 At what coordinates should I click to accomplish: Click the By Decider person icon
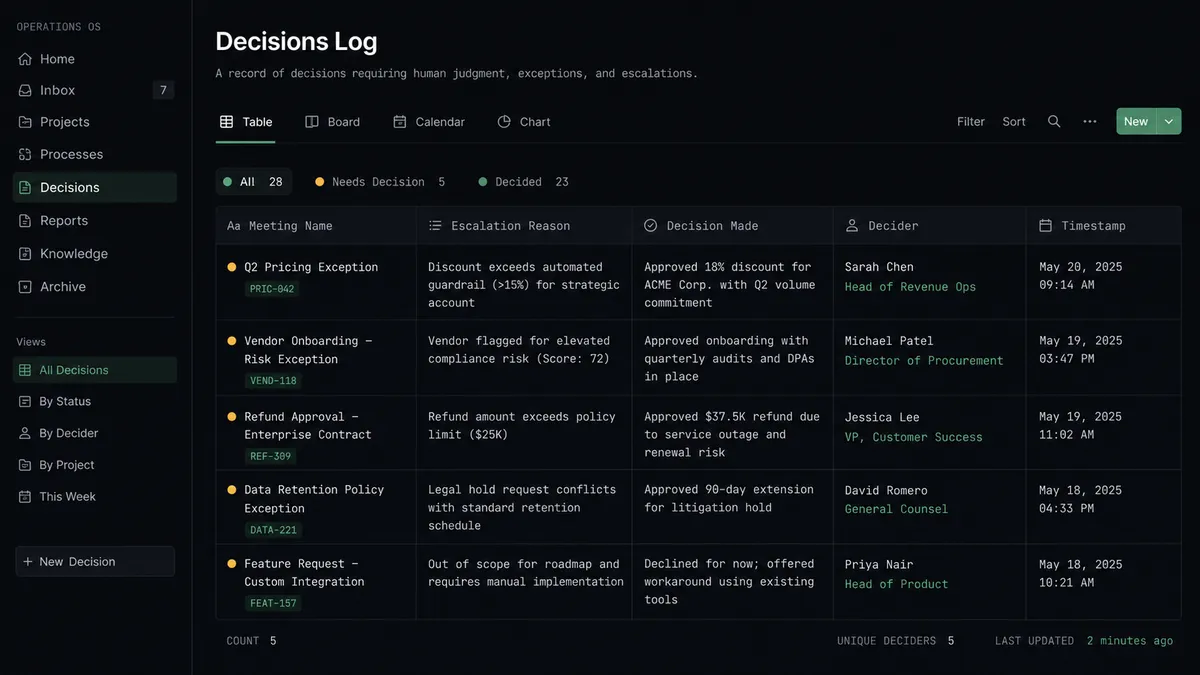(x=25, y=433)
